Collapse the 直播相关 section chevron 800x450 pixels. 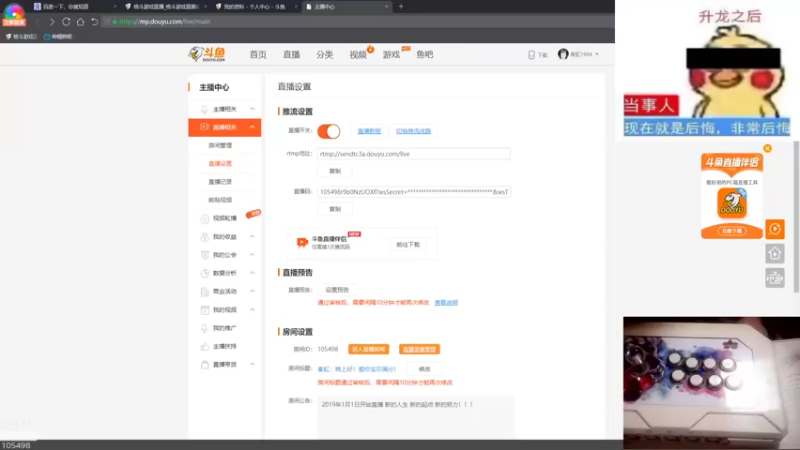[x=252, y=127]
